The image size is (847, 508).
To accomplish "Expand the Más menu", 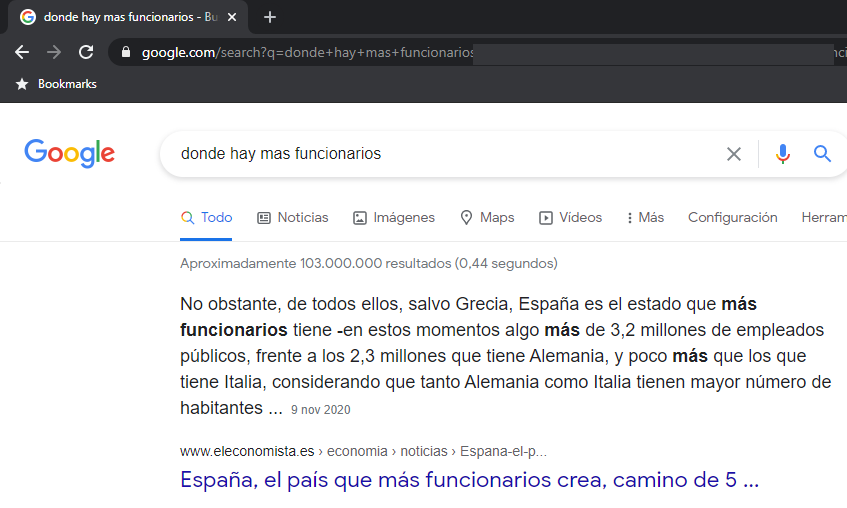I will click(646, 218).
